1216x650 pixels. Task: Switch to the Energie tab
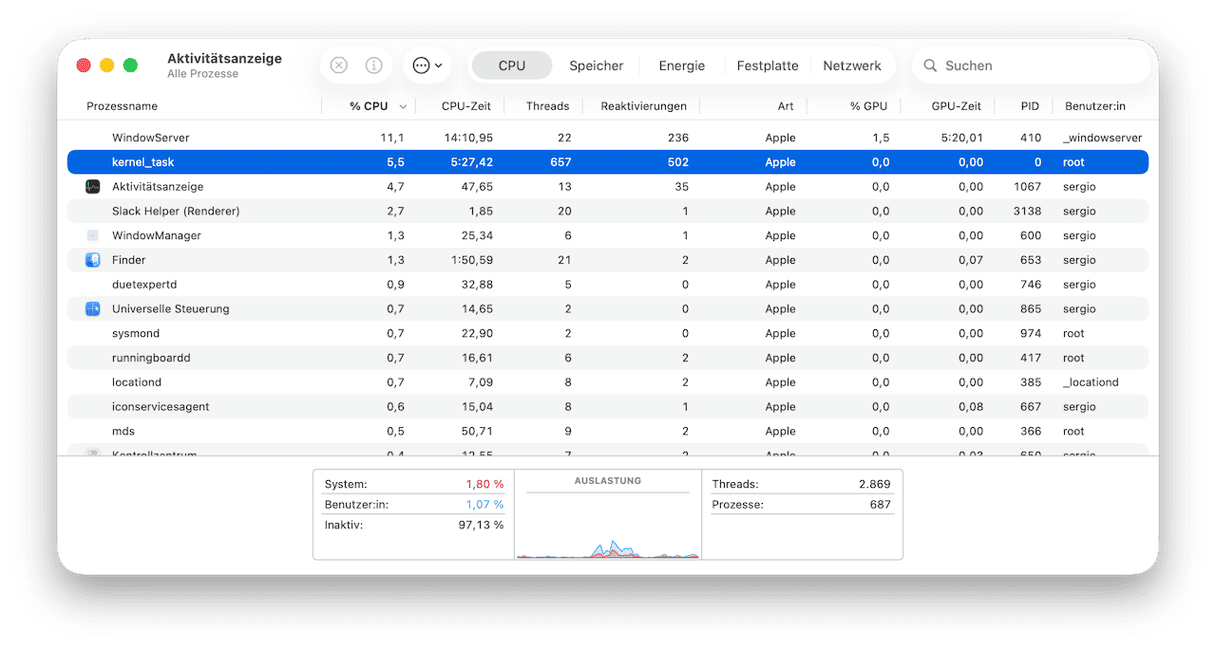coord(681,65)
